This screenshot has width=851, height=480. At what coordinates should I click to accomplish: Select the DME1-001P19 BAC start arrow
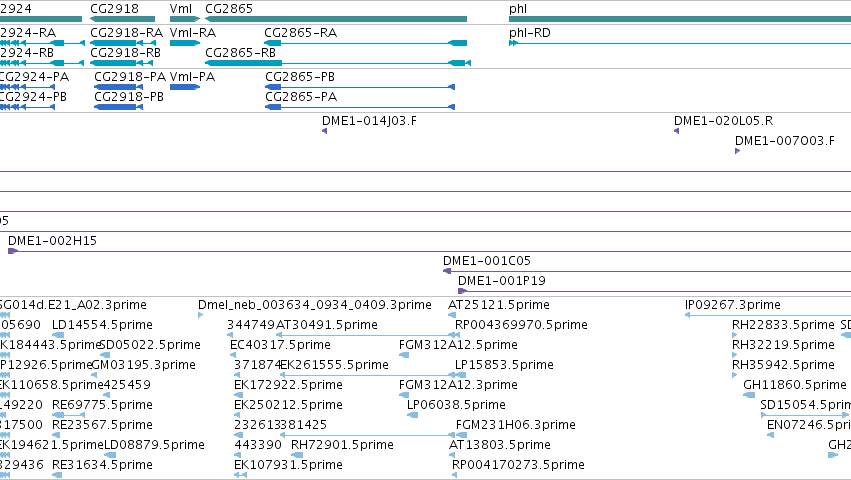pos(462,291)
